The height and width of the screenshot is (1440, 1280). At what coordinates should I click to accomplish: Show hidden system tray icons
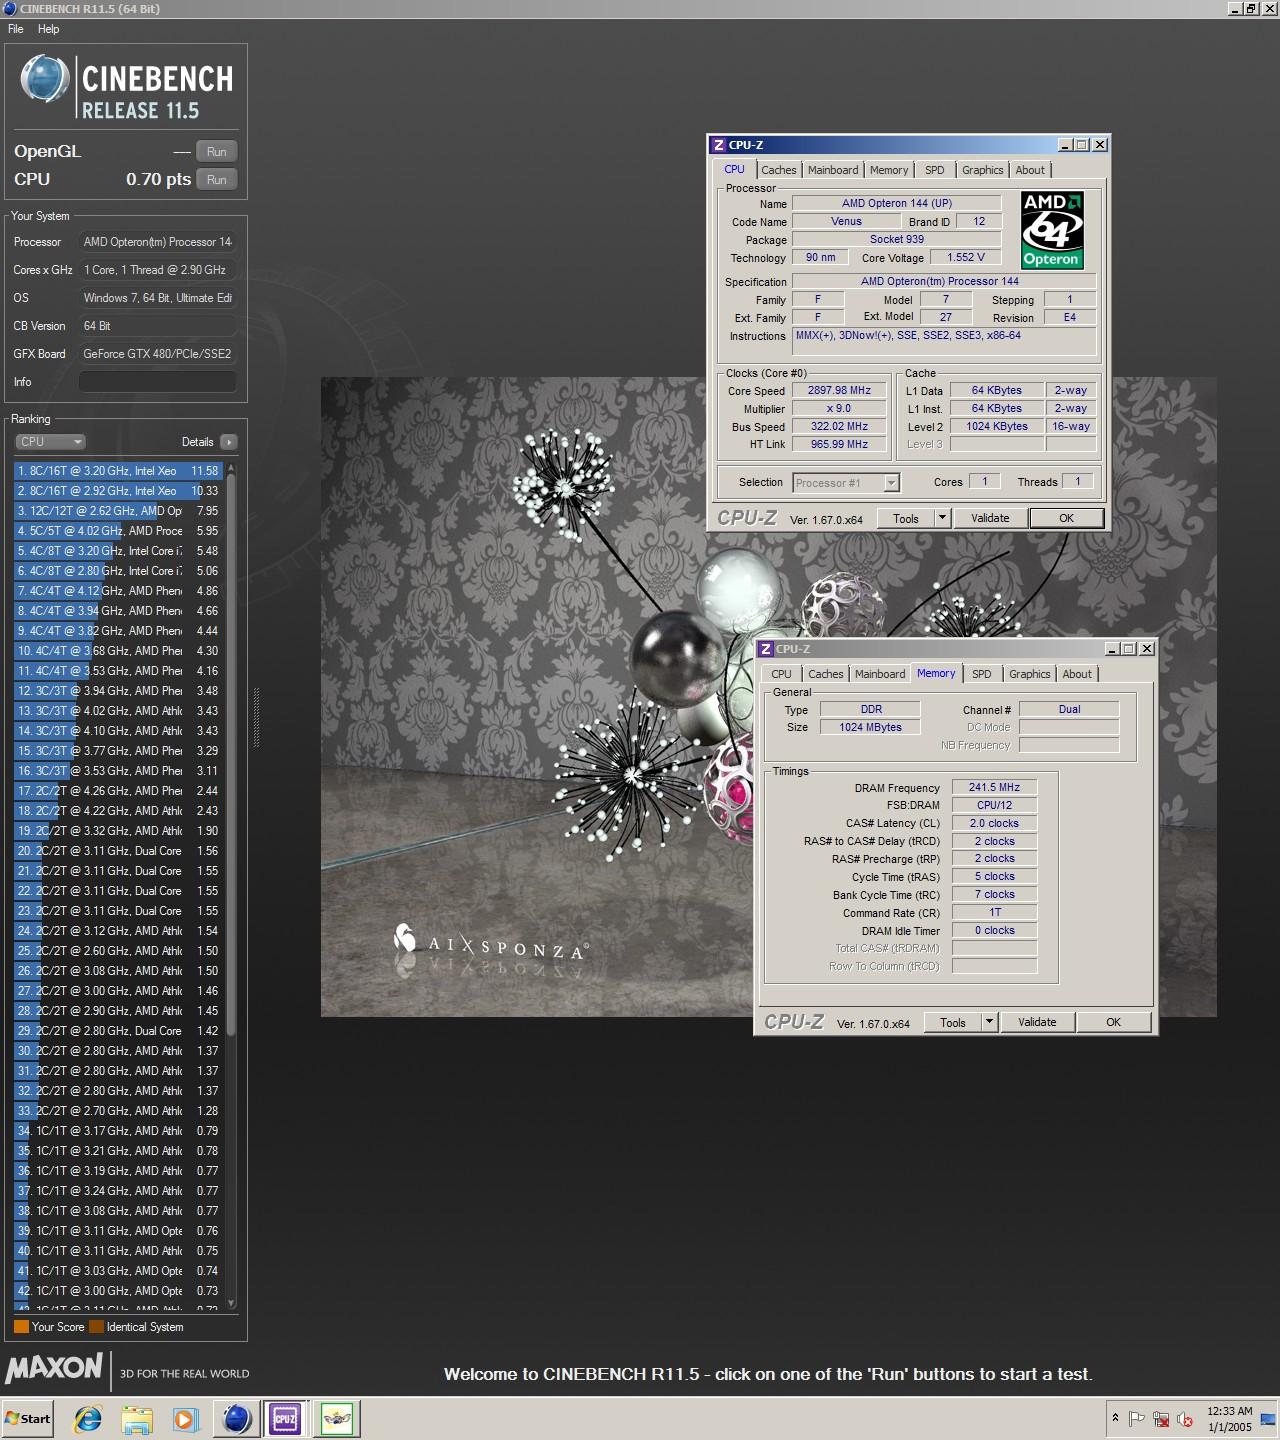[1115, 1418]
